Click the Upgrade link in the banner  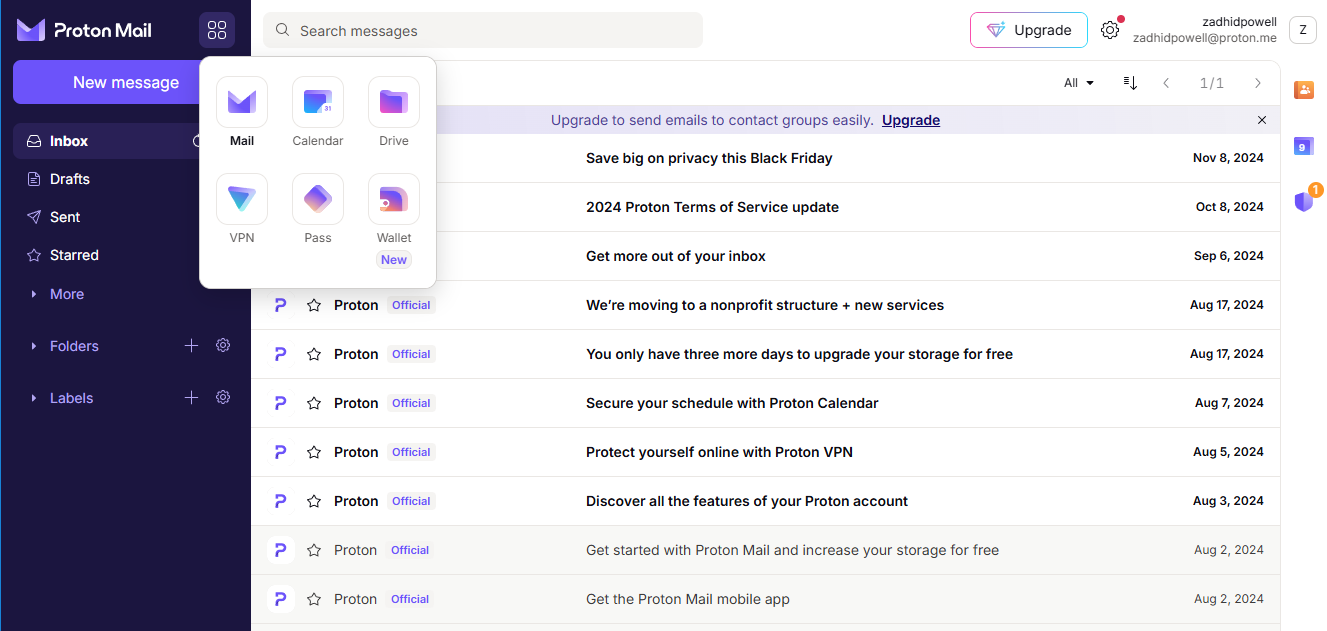910,119
